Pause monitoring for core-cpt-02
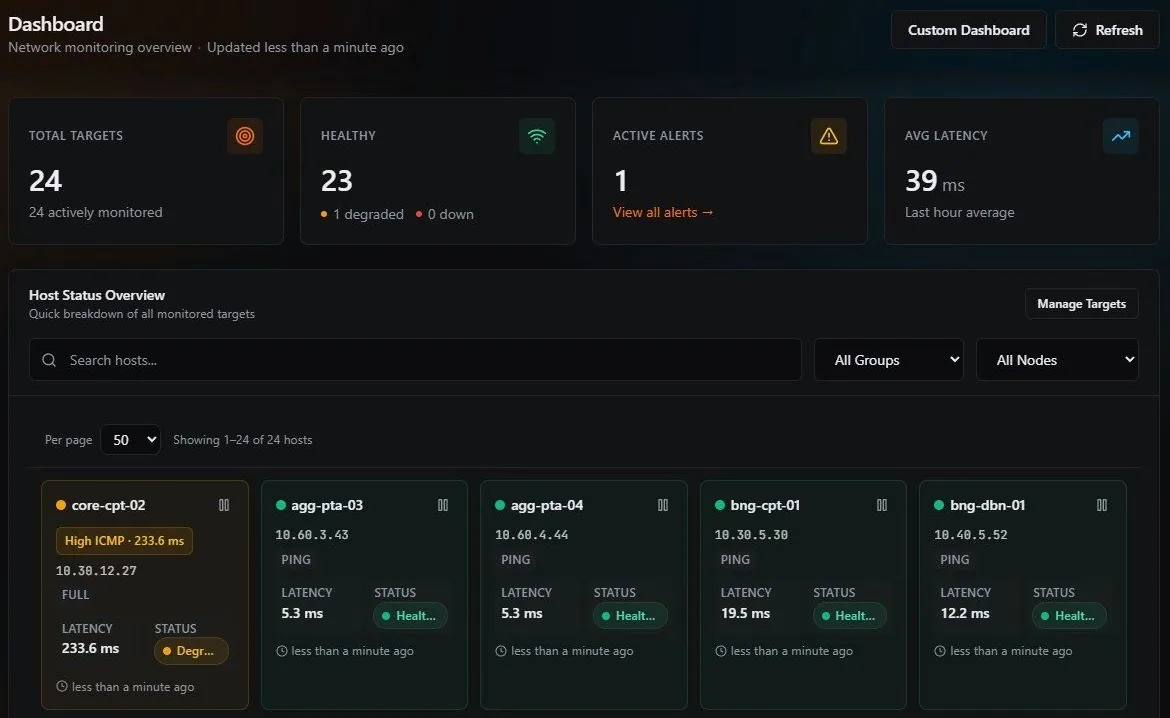 (x=224, y=505)
